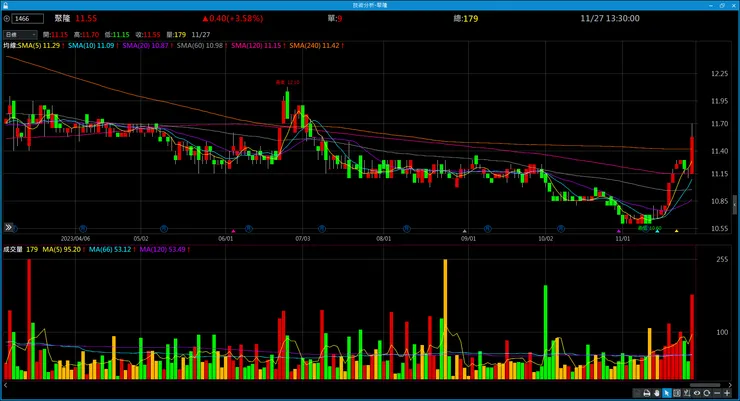Expand the double-chevron panel button
740x401 pixels.
point(8,227)
